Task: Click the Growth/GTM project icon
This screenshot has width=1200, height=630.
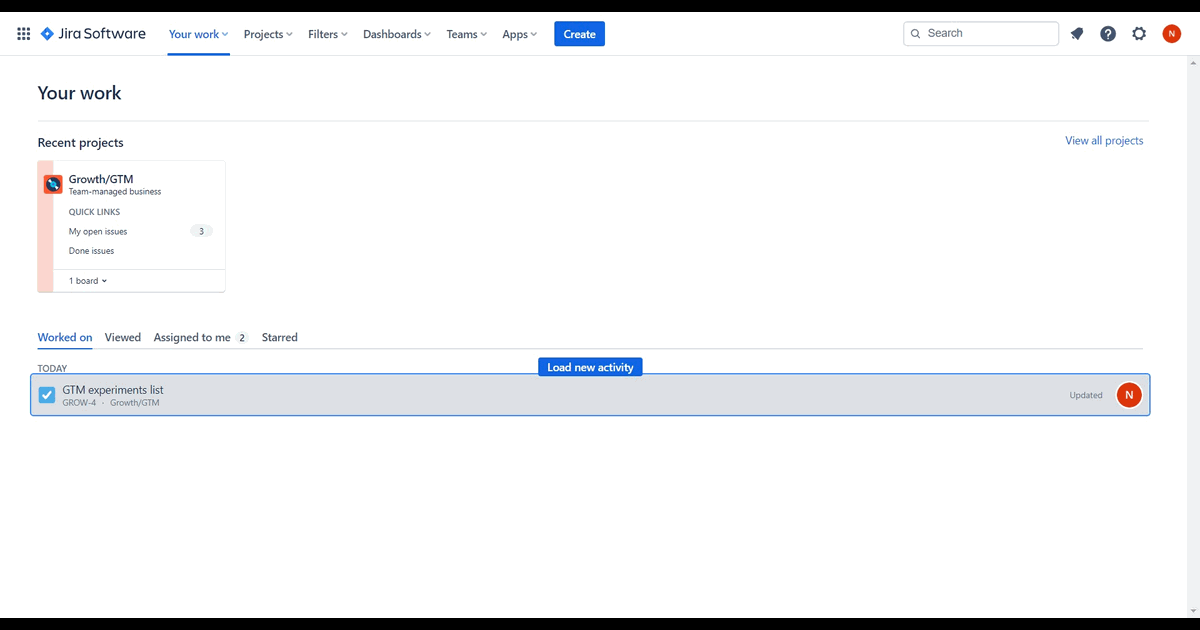Action: (53, 184)
